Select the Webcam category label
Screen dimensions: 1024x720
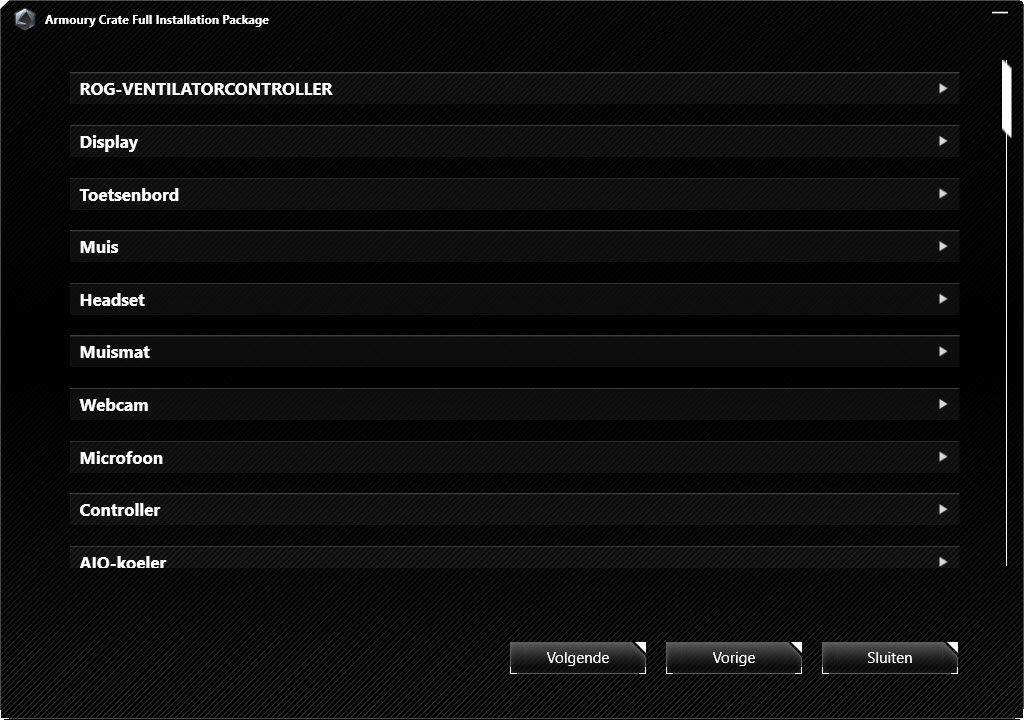click(114, 405)
